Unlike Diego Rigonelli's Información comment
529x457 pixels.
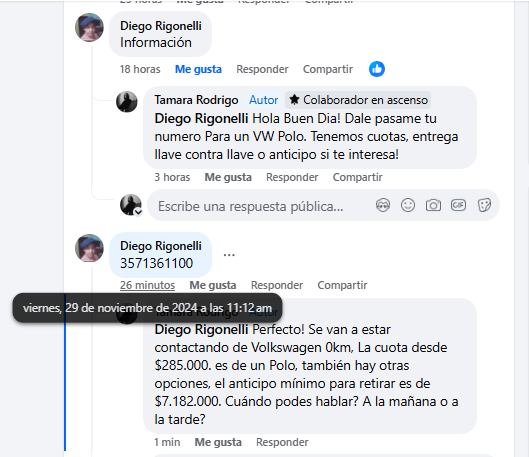pyautogui.click(x=198, y=69)
